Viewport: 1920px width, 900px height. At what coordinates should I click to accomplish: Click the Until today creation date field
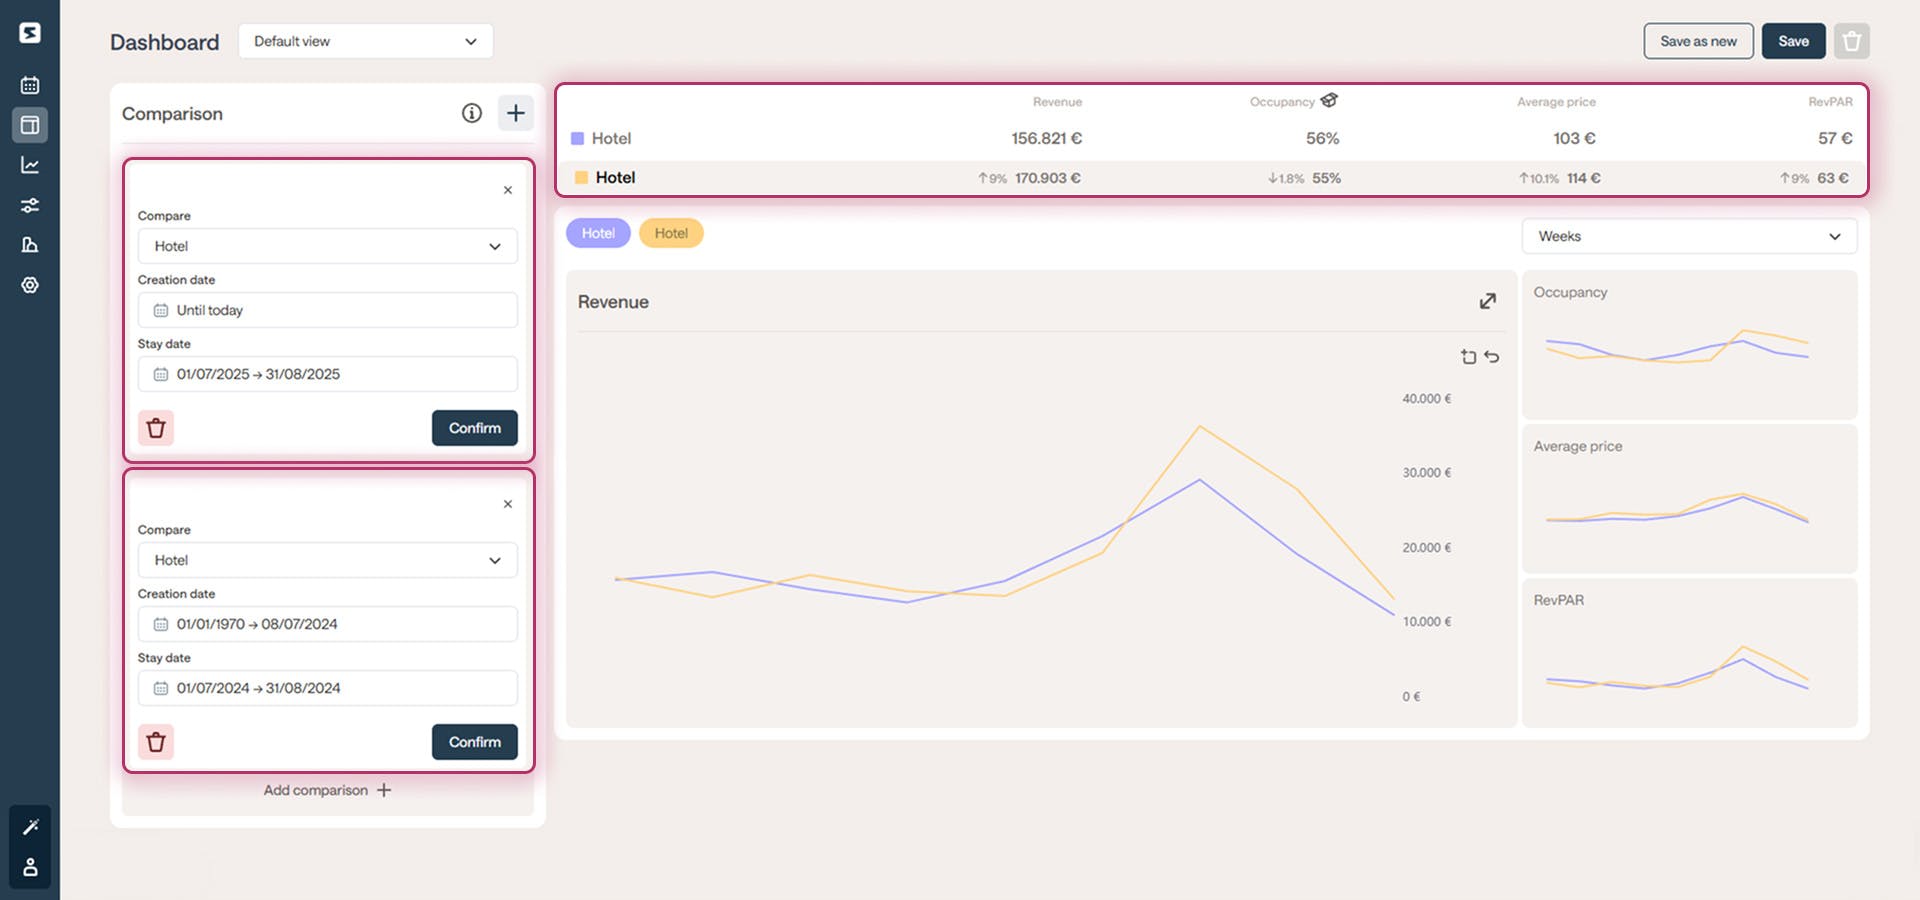pos(328,310)
